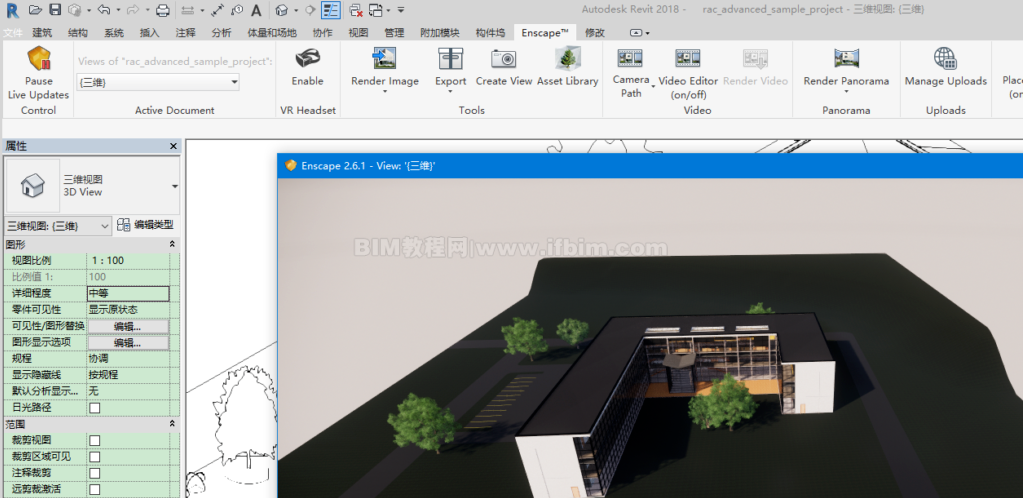Screen dimensions: 1023x498
Task: Collapse the 图形 properties group
Action: click(172, 244)
